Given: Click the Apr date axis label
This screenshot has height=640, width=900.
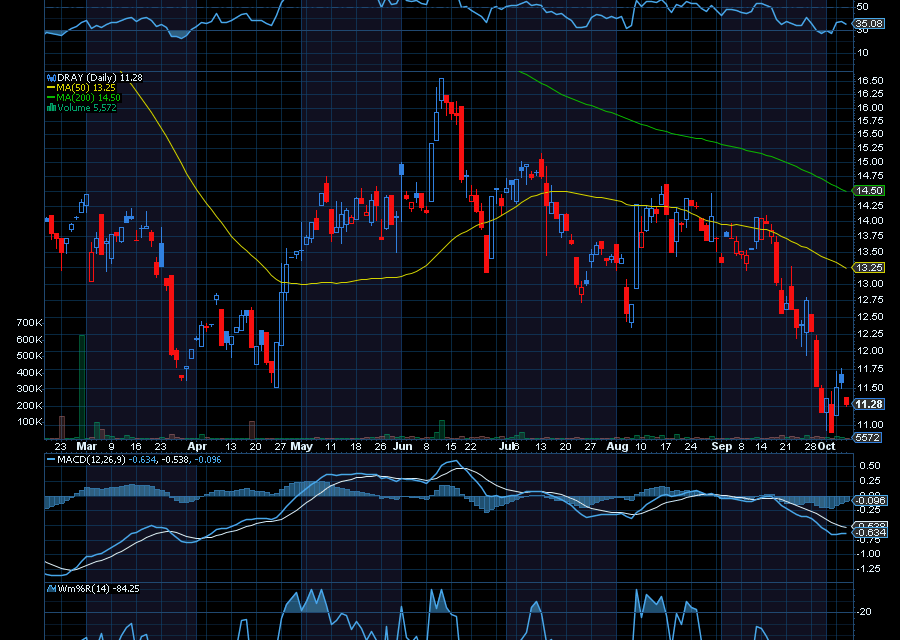Looking at the screenshot, I should click(197, 446).
